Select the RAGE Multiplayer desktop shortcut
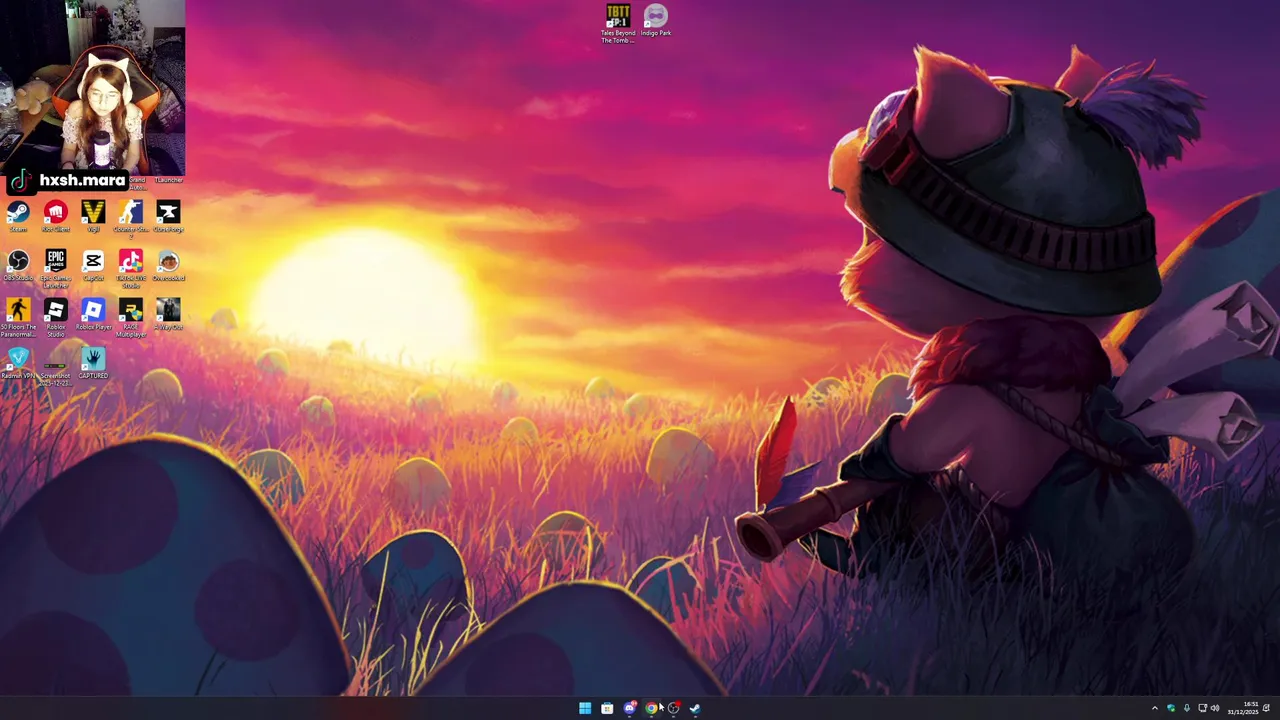Image resolution: width=1280 pixels, height=720 pixels. coord(131,318)
